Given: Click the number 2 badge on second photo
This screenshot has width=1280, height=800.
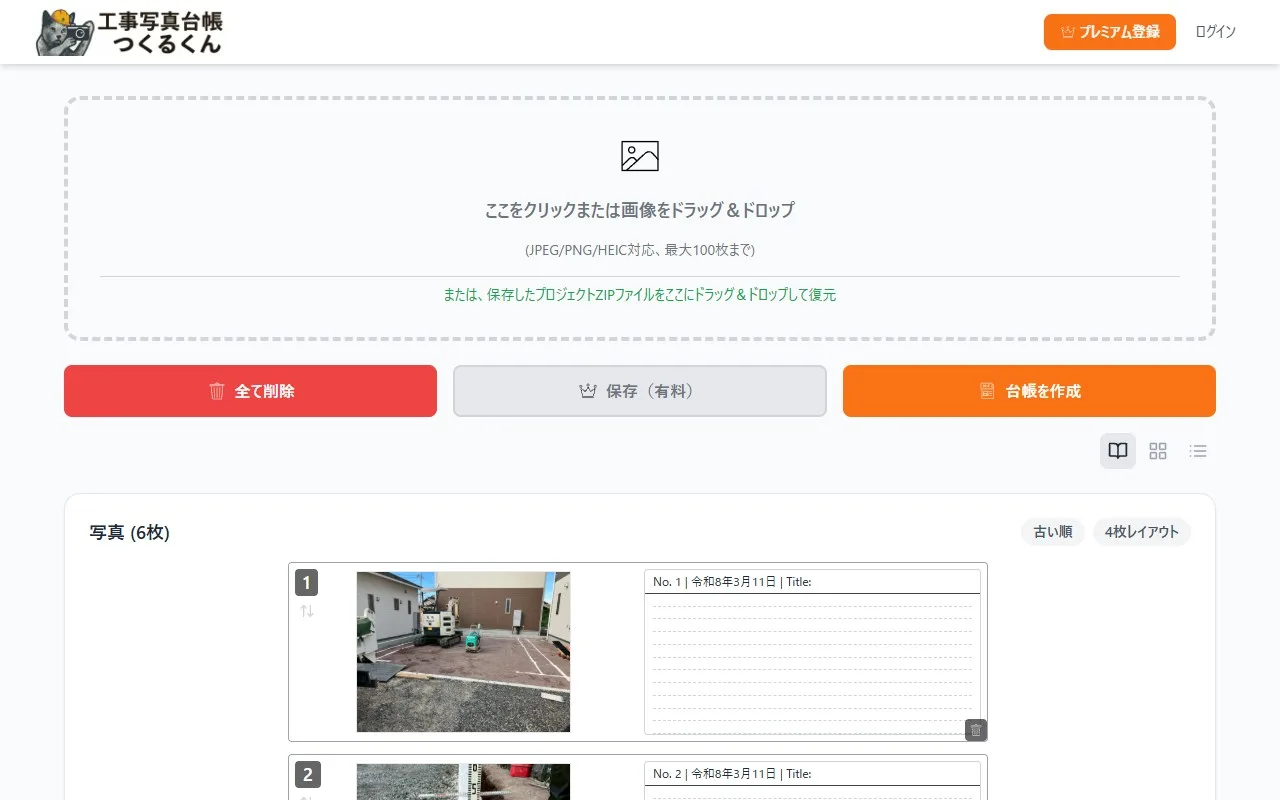Looking at the screenshot, I should 307,774.
